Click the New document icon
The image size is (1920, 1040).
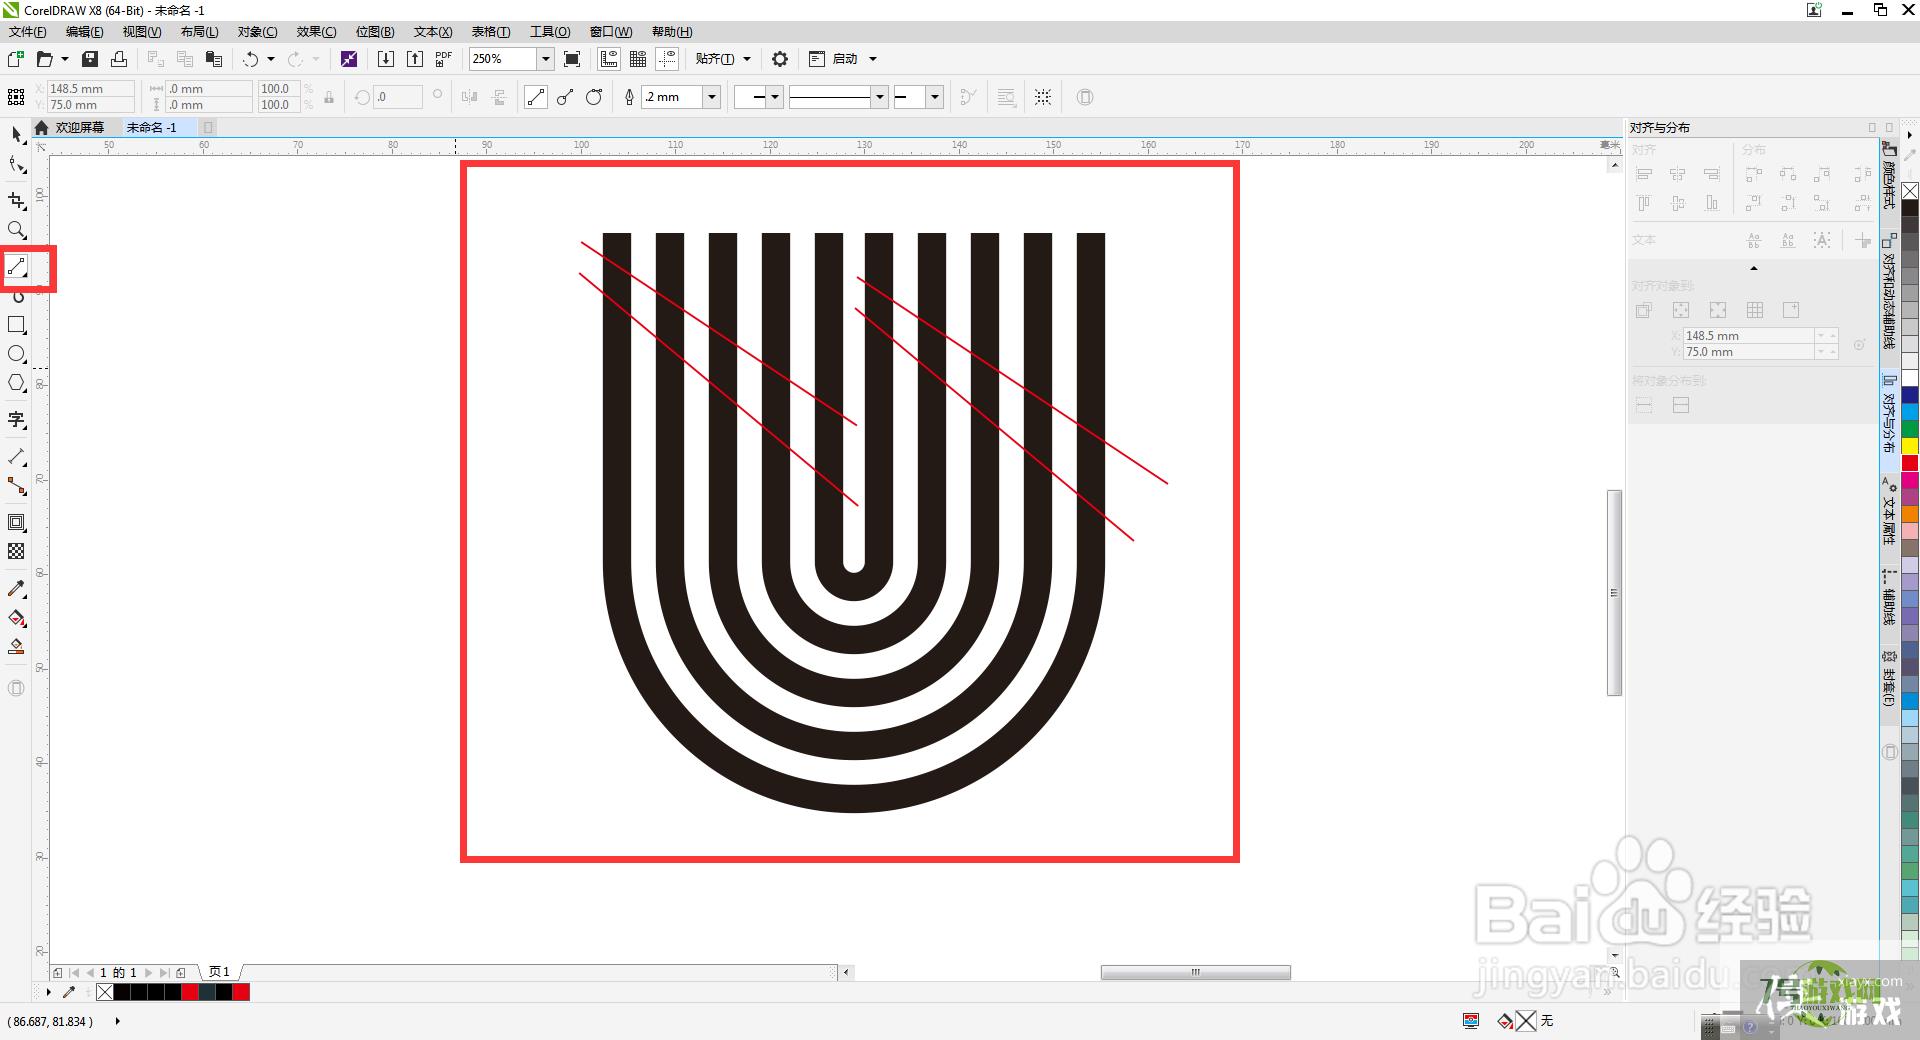point(16,59)
